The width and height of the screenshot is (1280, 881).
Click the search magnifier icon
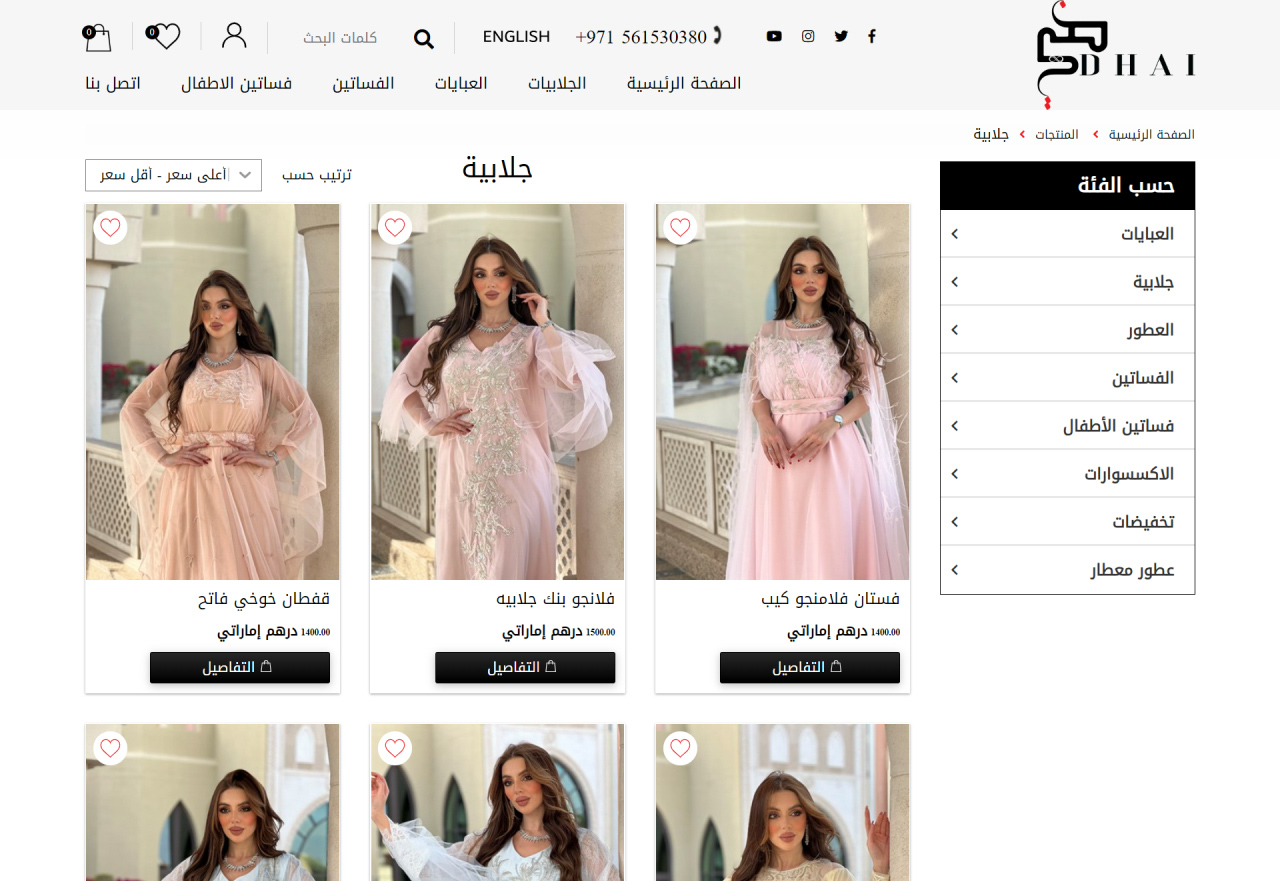[424, 38]
